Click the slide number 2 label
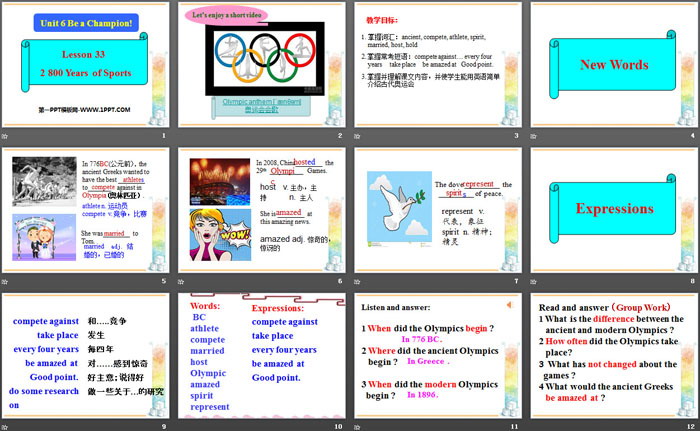Screen dimensions: 700x431 [x=340, y=135]
